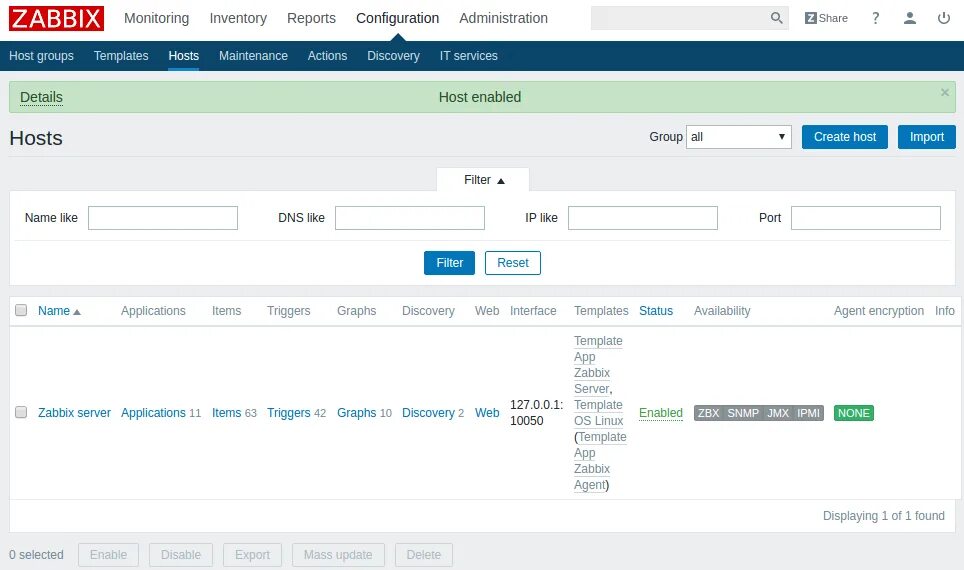This screenshot has height=570, width=964.
Task: Open the Inventory menu
Action: tap(238, 18)
